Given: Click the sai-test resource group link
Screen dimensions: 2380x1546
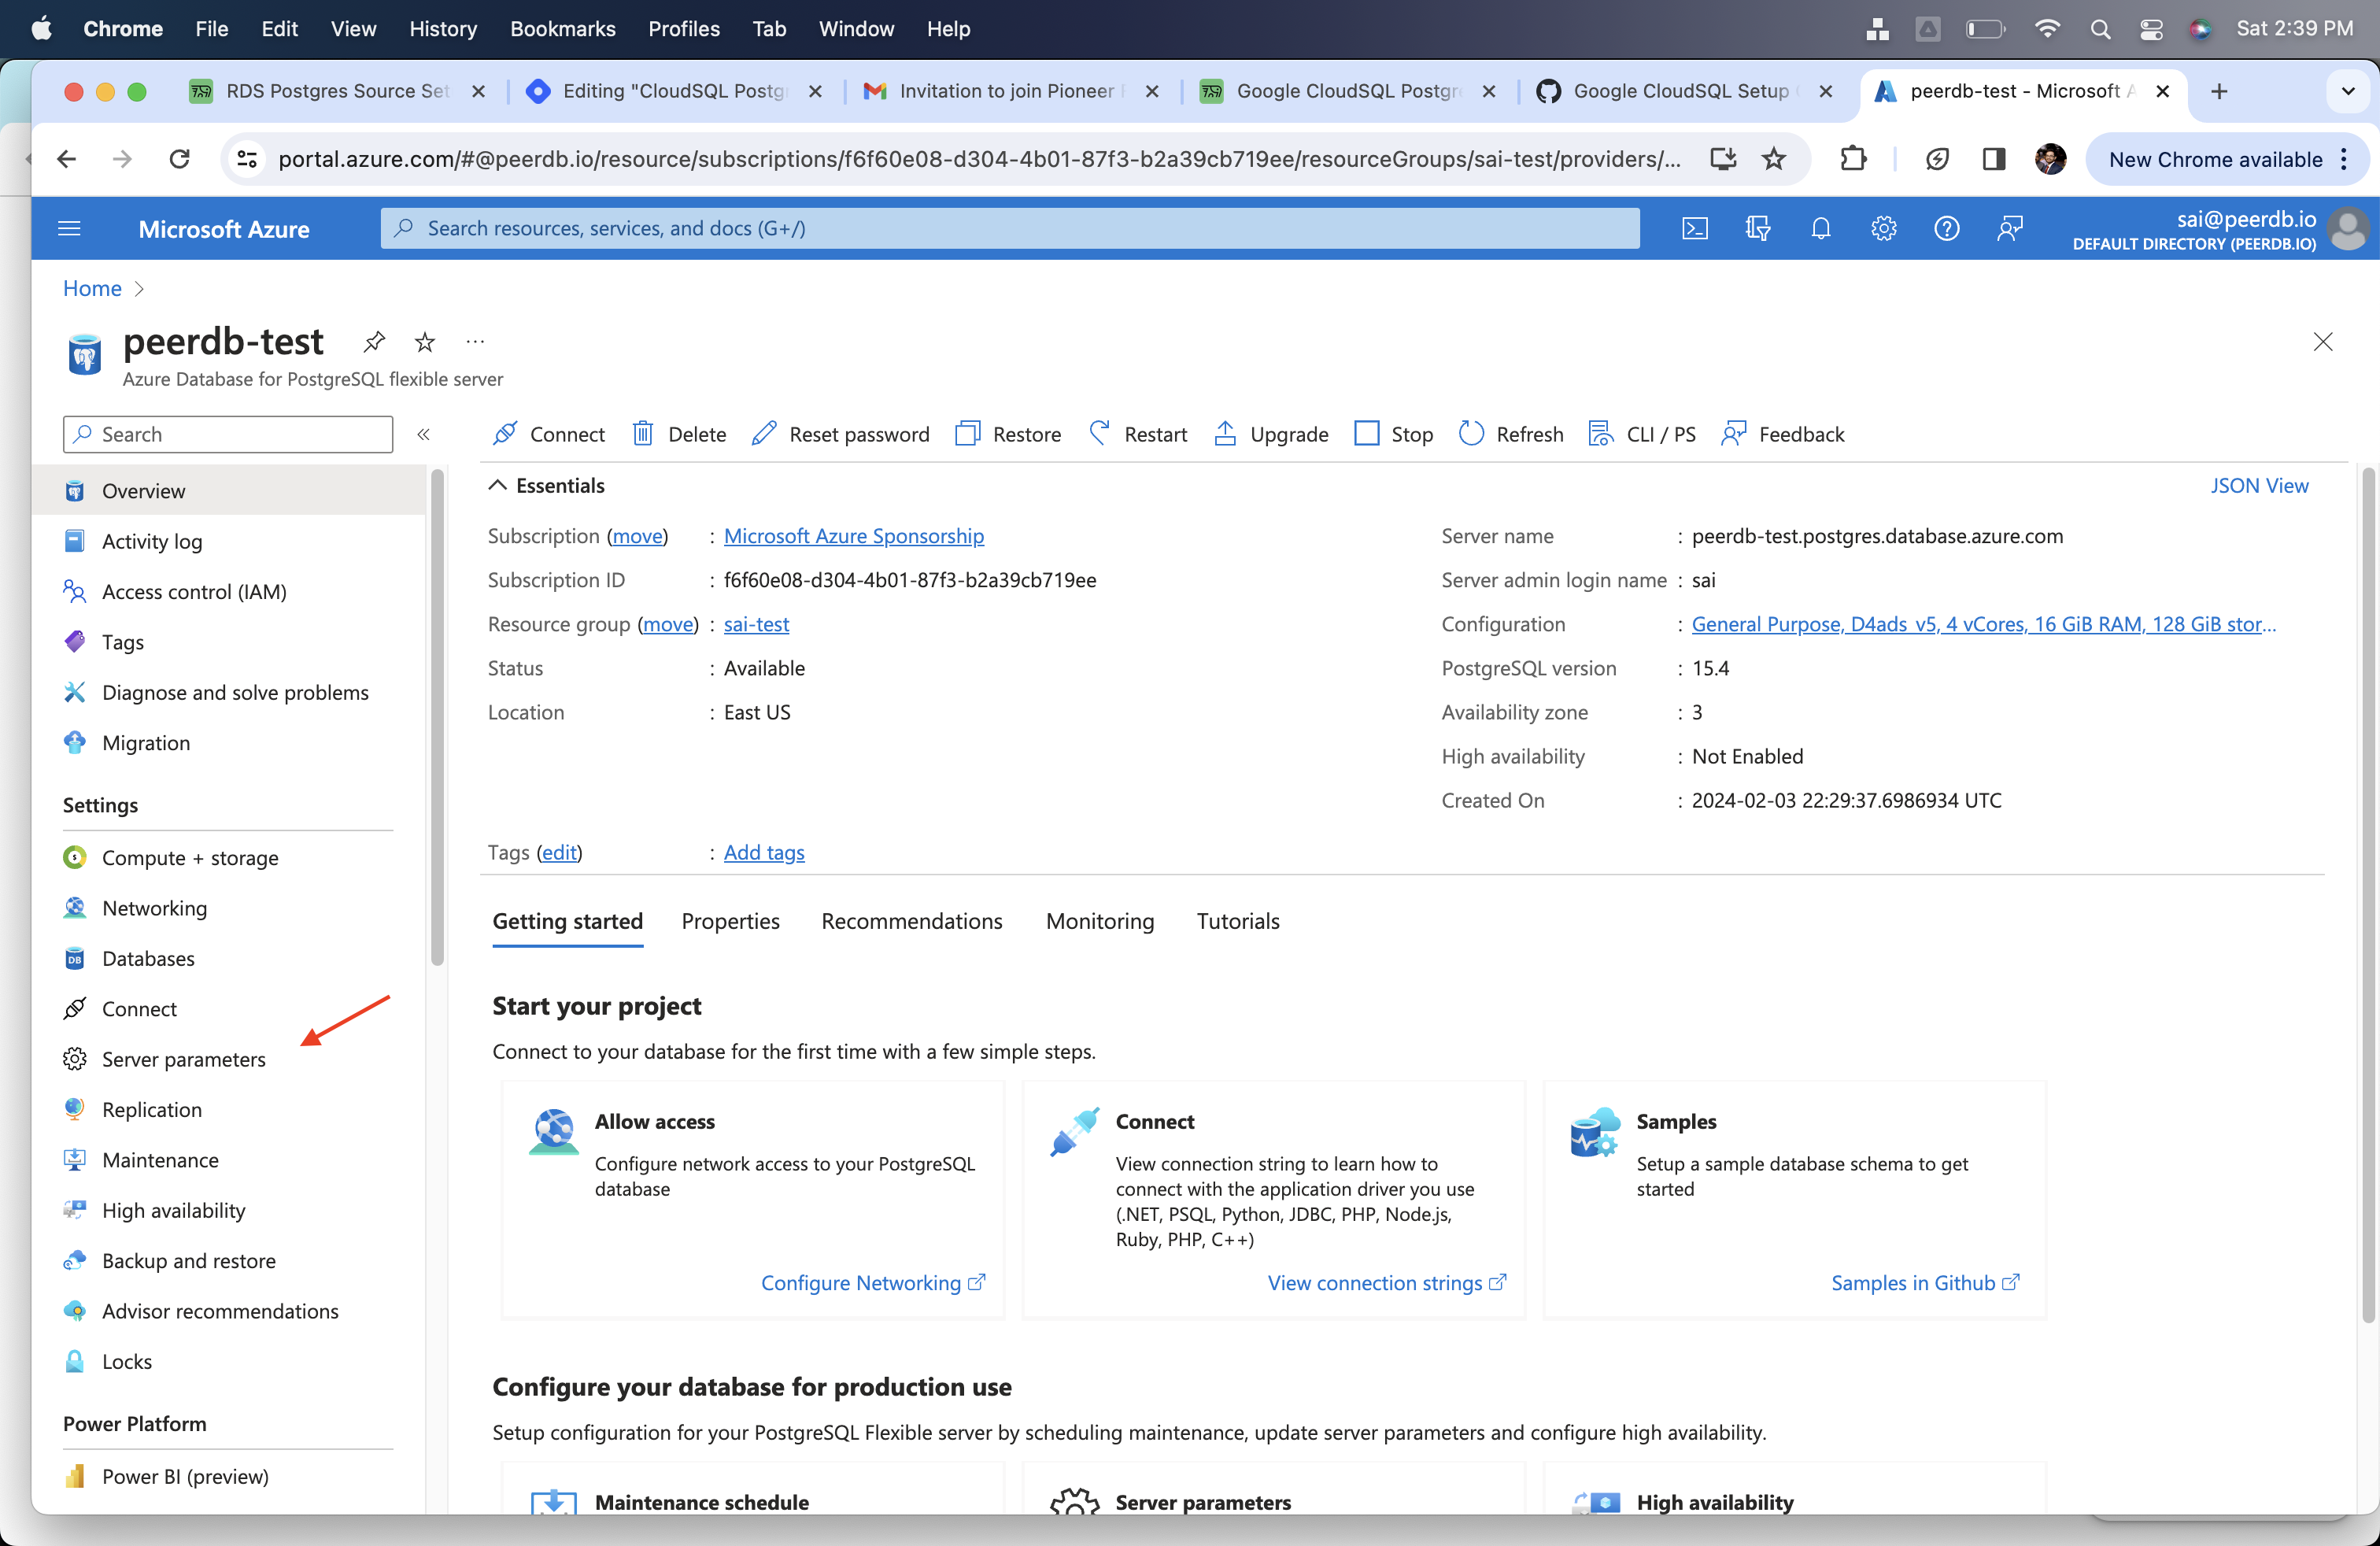Looking at the screenshot, I should click(756, 623).
